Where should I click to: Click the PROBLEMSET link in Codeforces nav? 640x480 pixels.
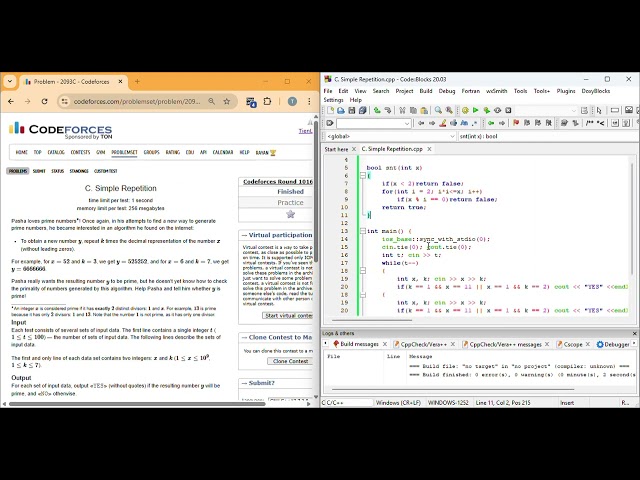coord(124,152)
